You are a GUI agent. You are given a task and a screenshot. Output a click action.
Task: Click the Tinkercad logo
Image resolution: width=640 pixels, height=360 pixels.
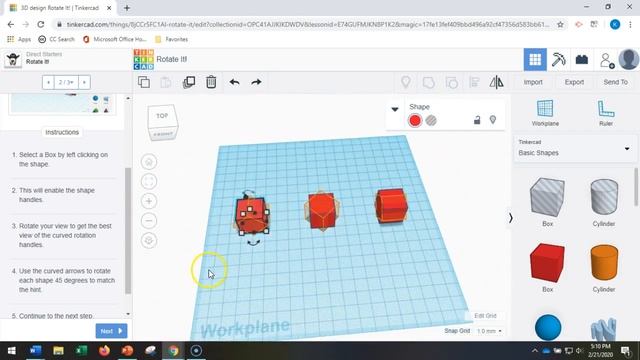tap(144, 60)
